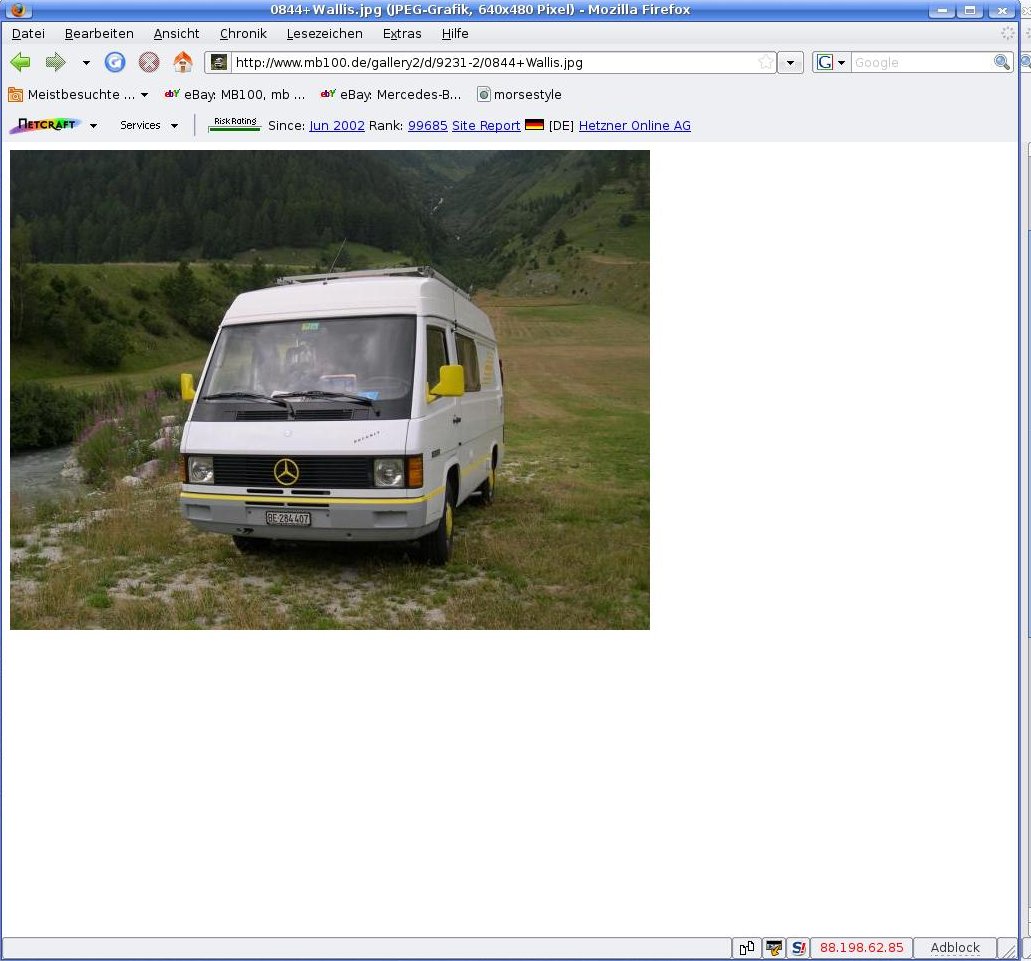Click the S! icon in the status bar
The width and height of the screenshot is (1031, 961).
[x=798, y=947]
